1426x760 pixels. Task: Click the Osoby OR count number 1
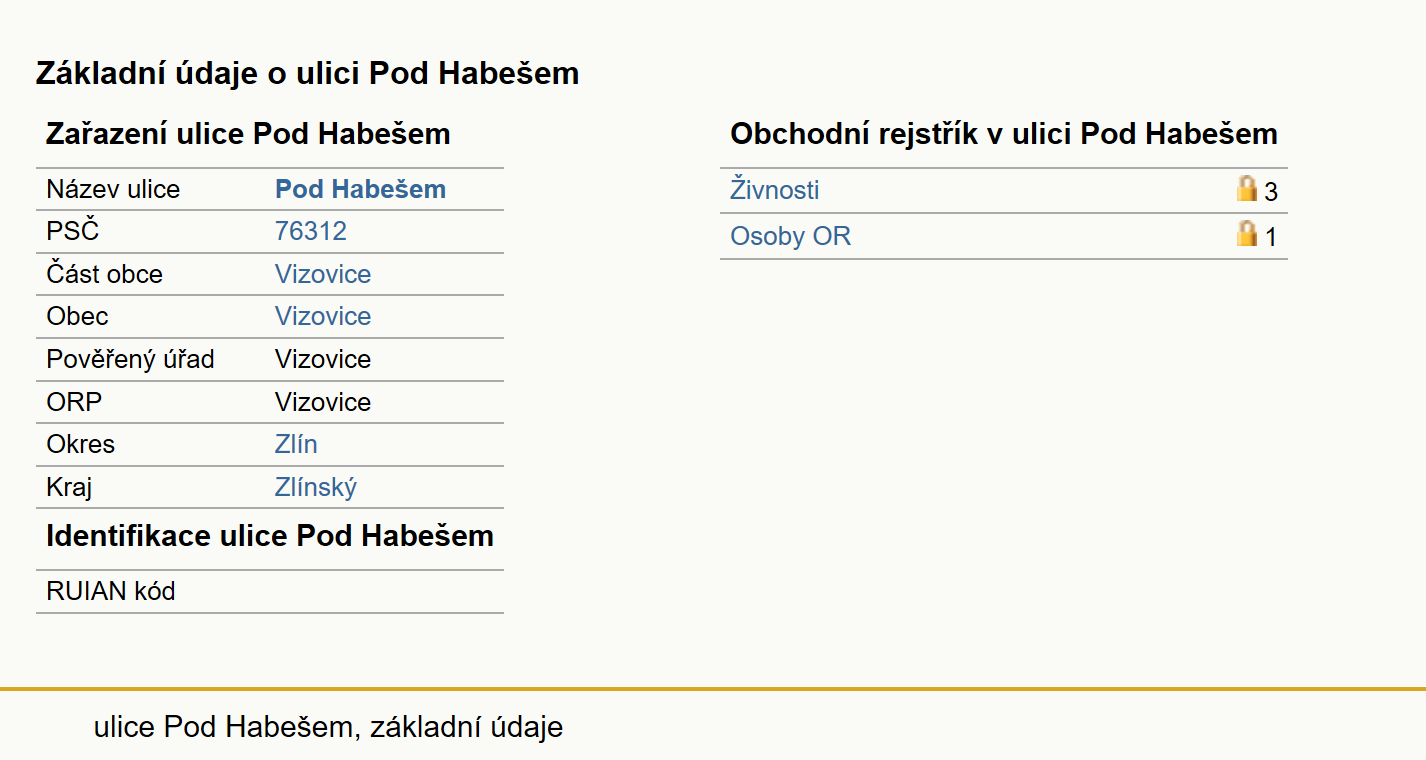1271,237
